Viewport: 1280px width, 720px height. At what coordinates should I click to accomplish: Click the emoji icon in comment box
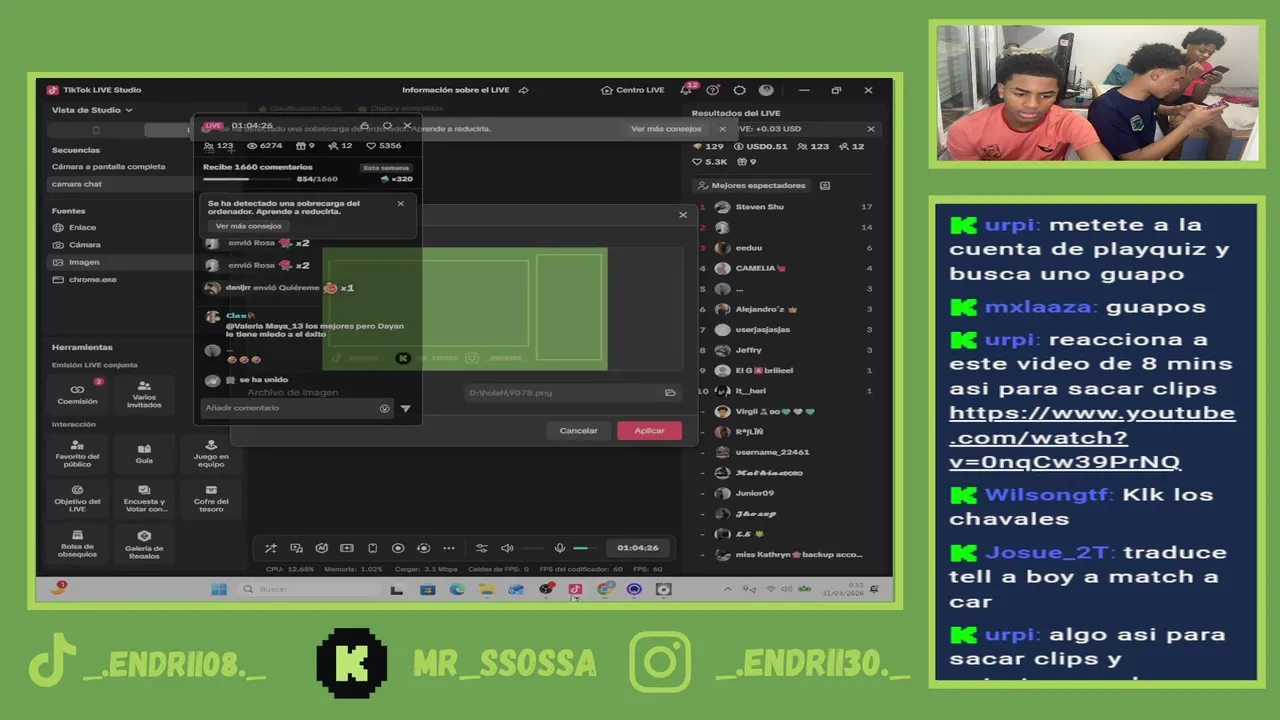point(384,408)
